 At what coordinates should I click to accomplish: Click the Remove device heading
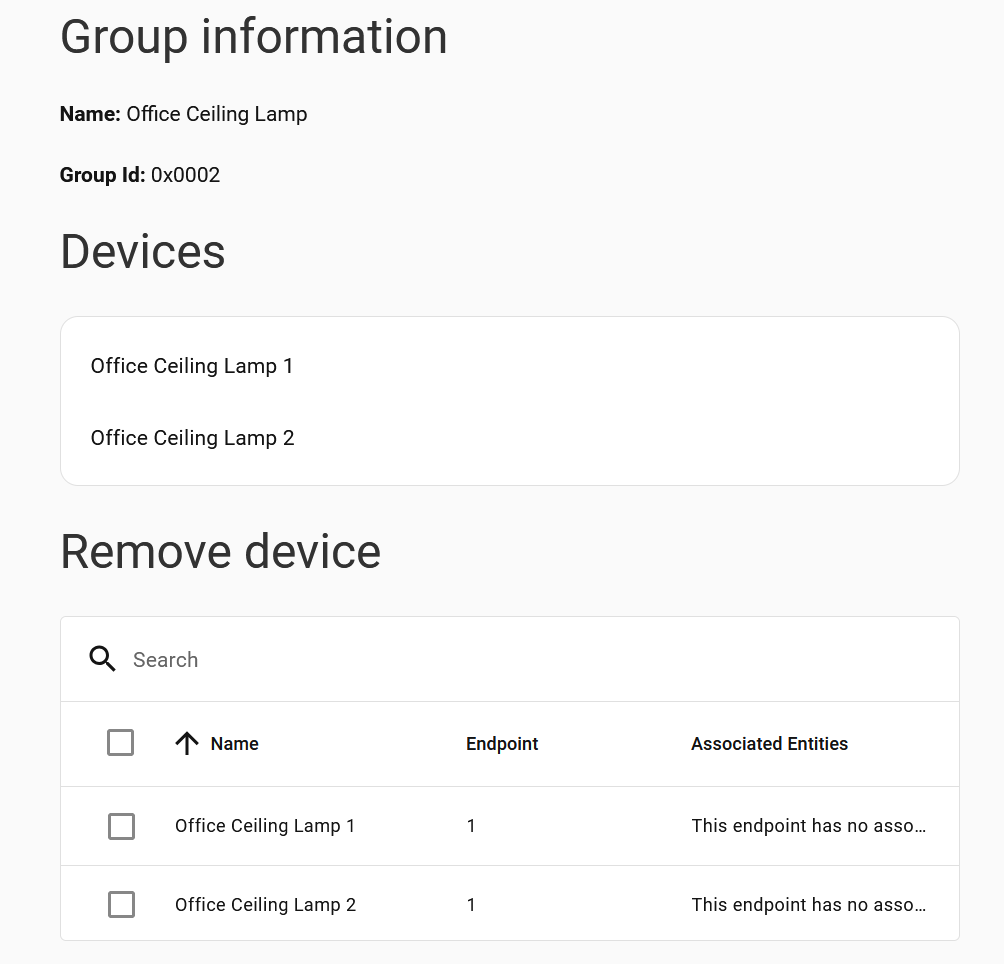221,551
